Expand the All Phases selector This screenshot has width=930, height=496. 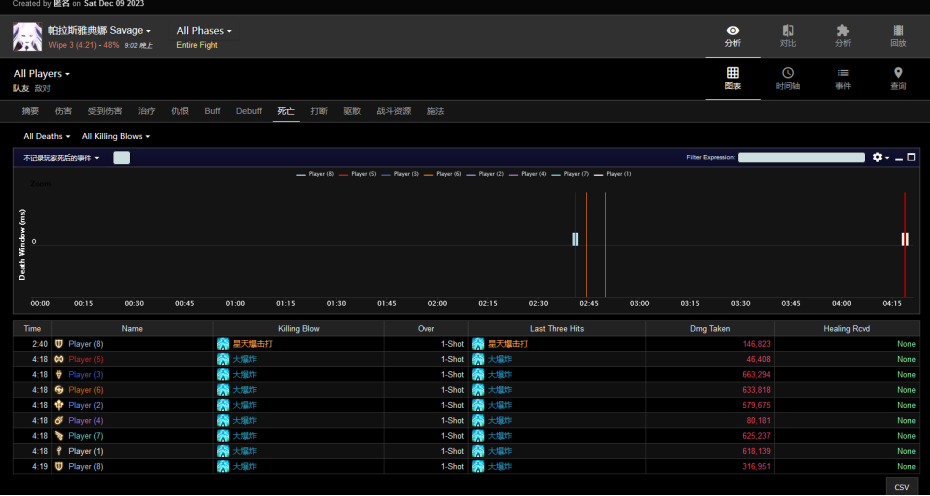click(x=203, y=31)
